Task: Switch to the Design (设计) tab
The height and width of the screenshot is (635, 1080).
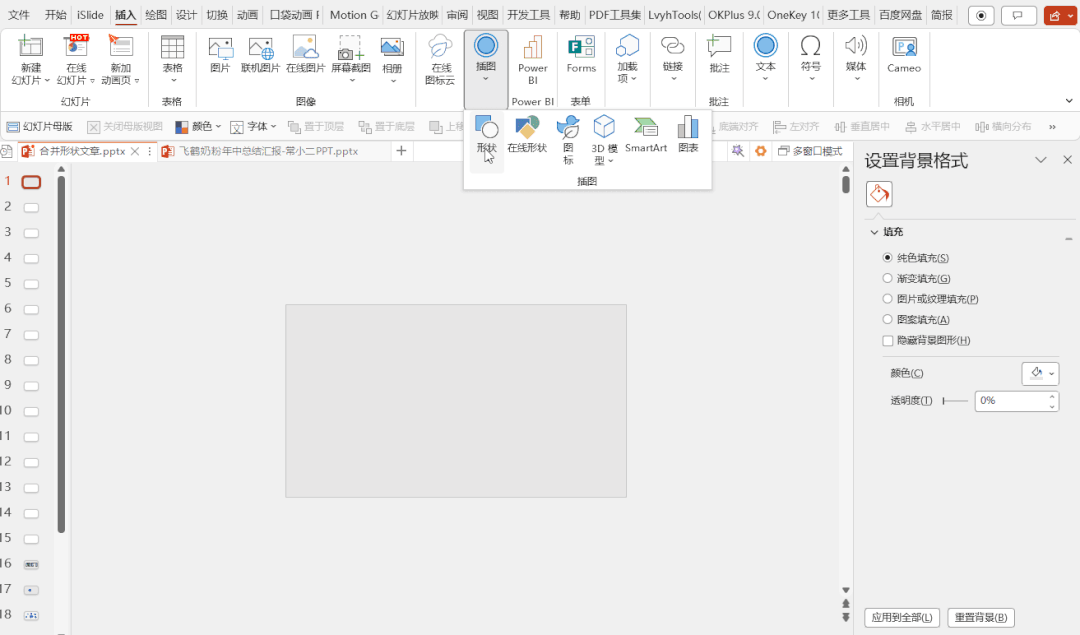Action: coord(186,14)
